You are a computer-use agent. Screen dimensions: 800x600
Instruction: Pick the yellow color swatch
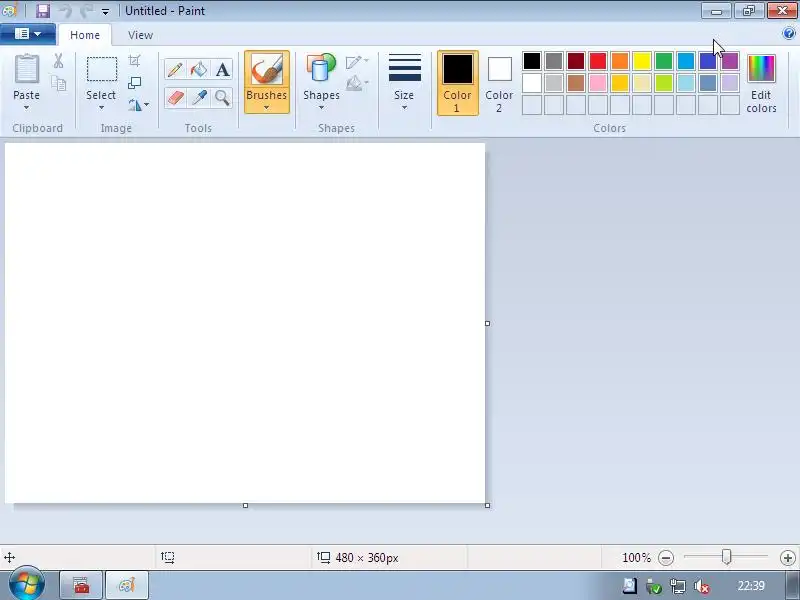642,61
